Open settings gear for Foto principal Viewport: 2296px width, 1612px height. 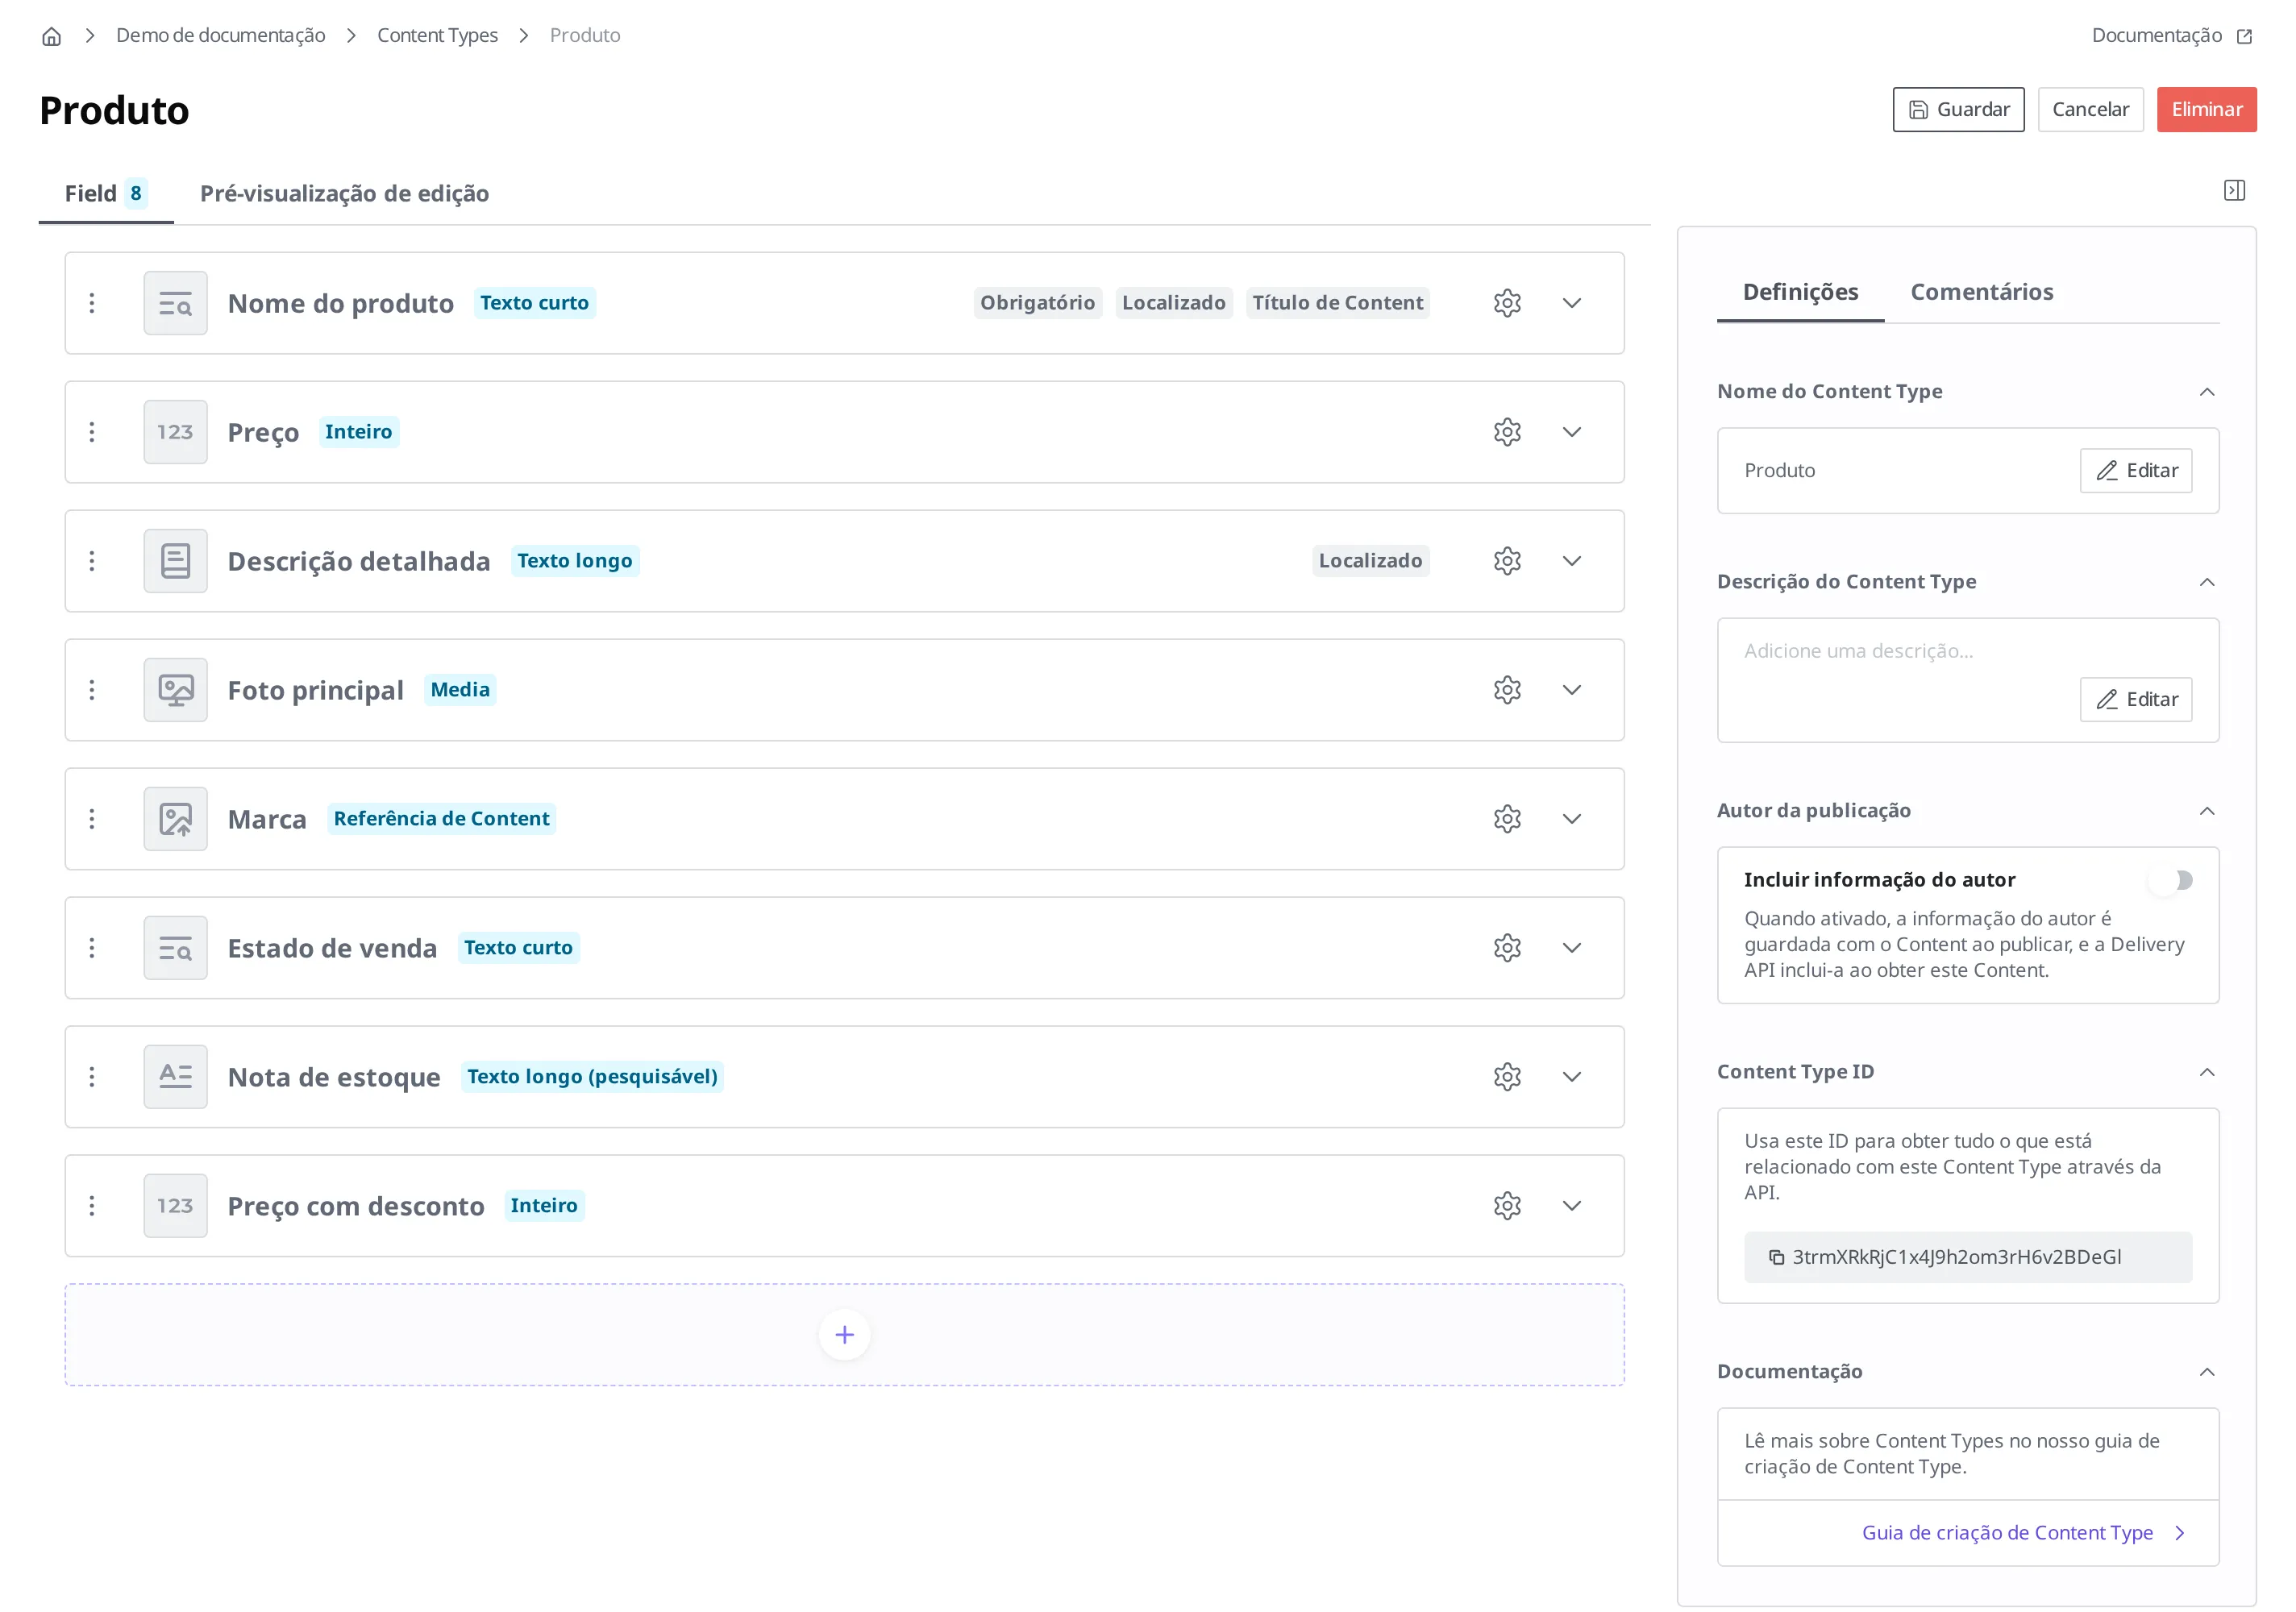tap(1507, 690)
